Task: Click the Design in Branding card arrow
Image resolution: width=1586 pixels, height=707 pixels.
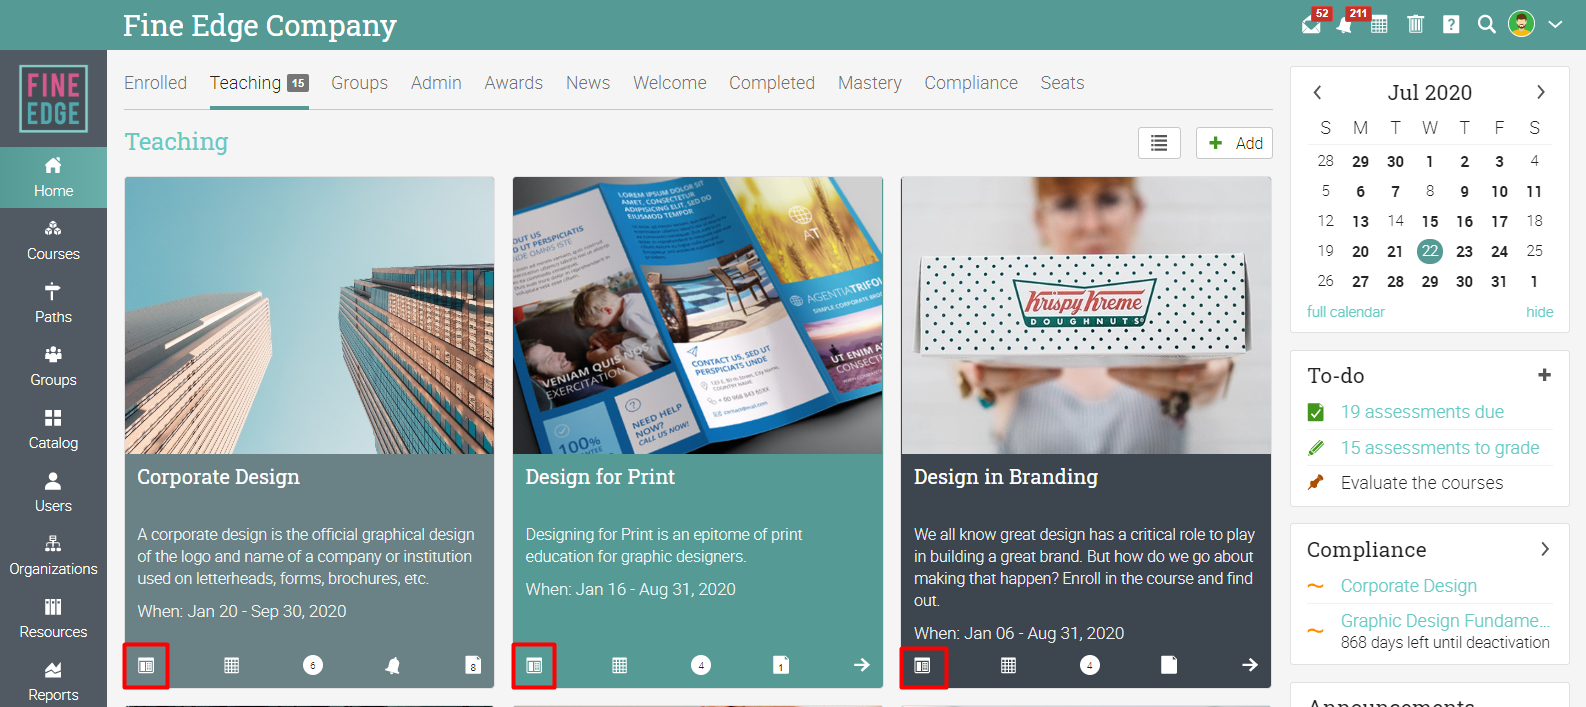Action: 1249,665
